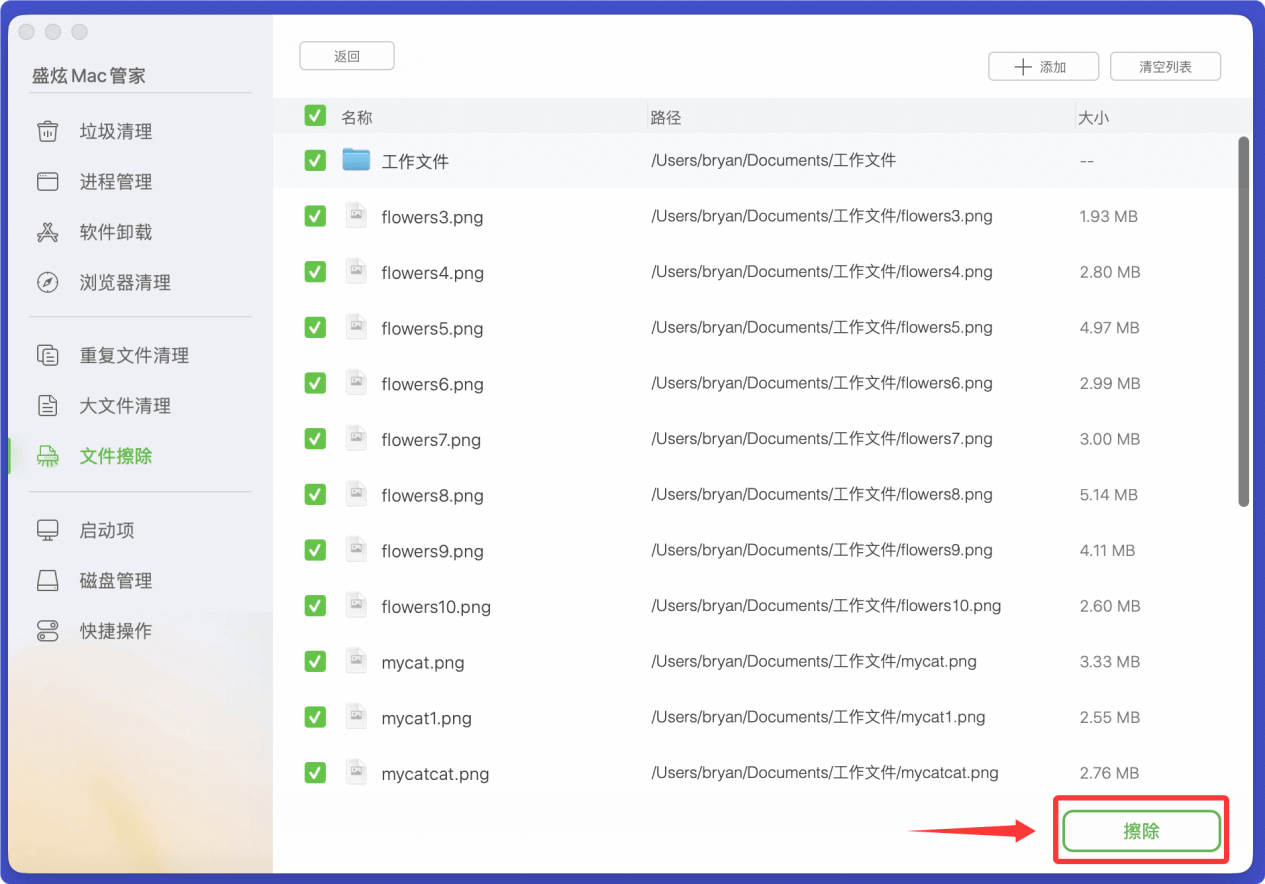The width and height of the screenshot is (1265, 884).
Task: Switch to 文件擦除 in the sidebar
Action: [115, 456]
